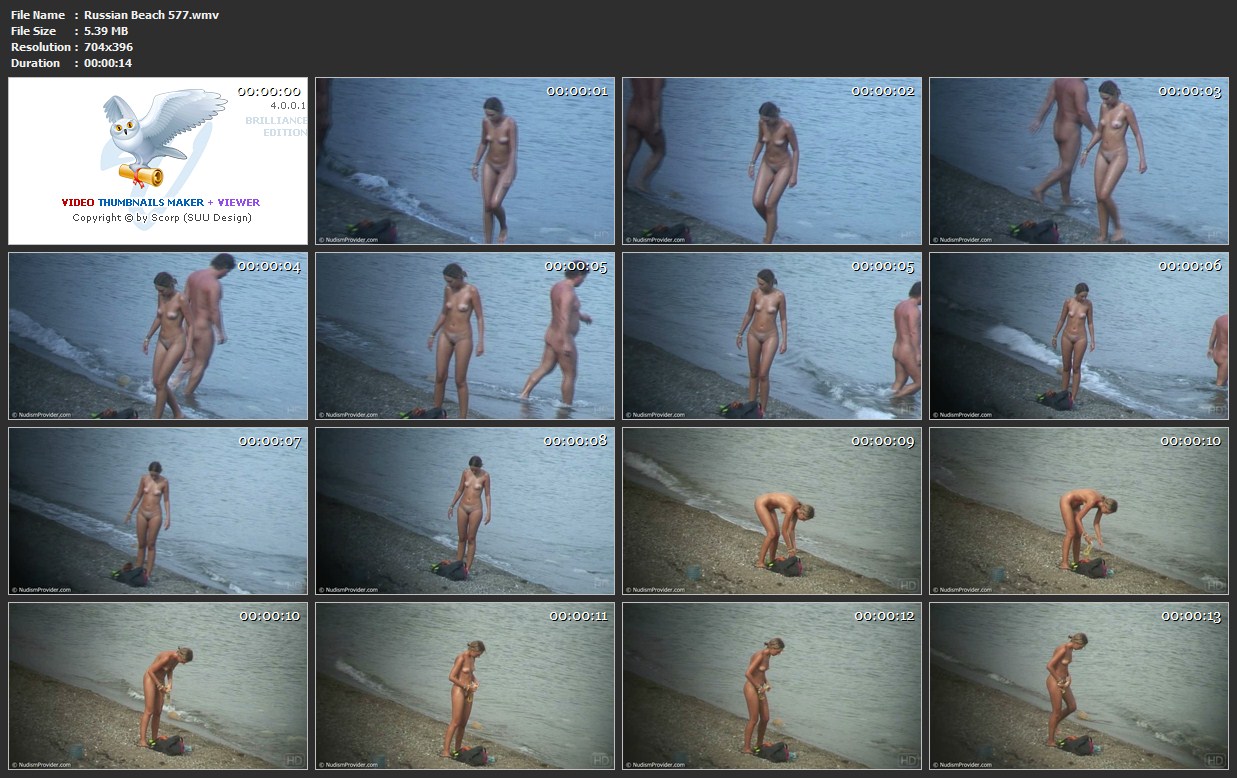Select the frame stamped 00:00:02

pyautogui.click(x=771, y=161)
